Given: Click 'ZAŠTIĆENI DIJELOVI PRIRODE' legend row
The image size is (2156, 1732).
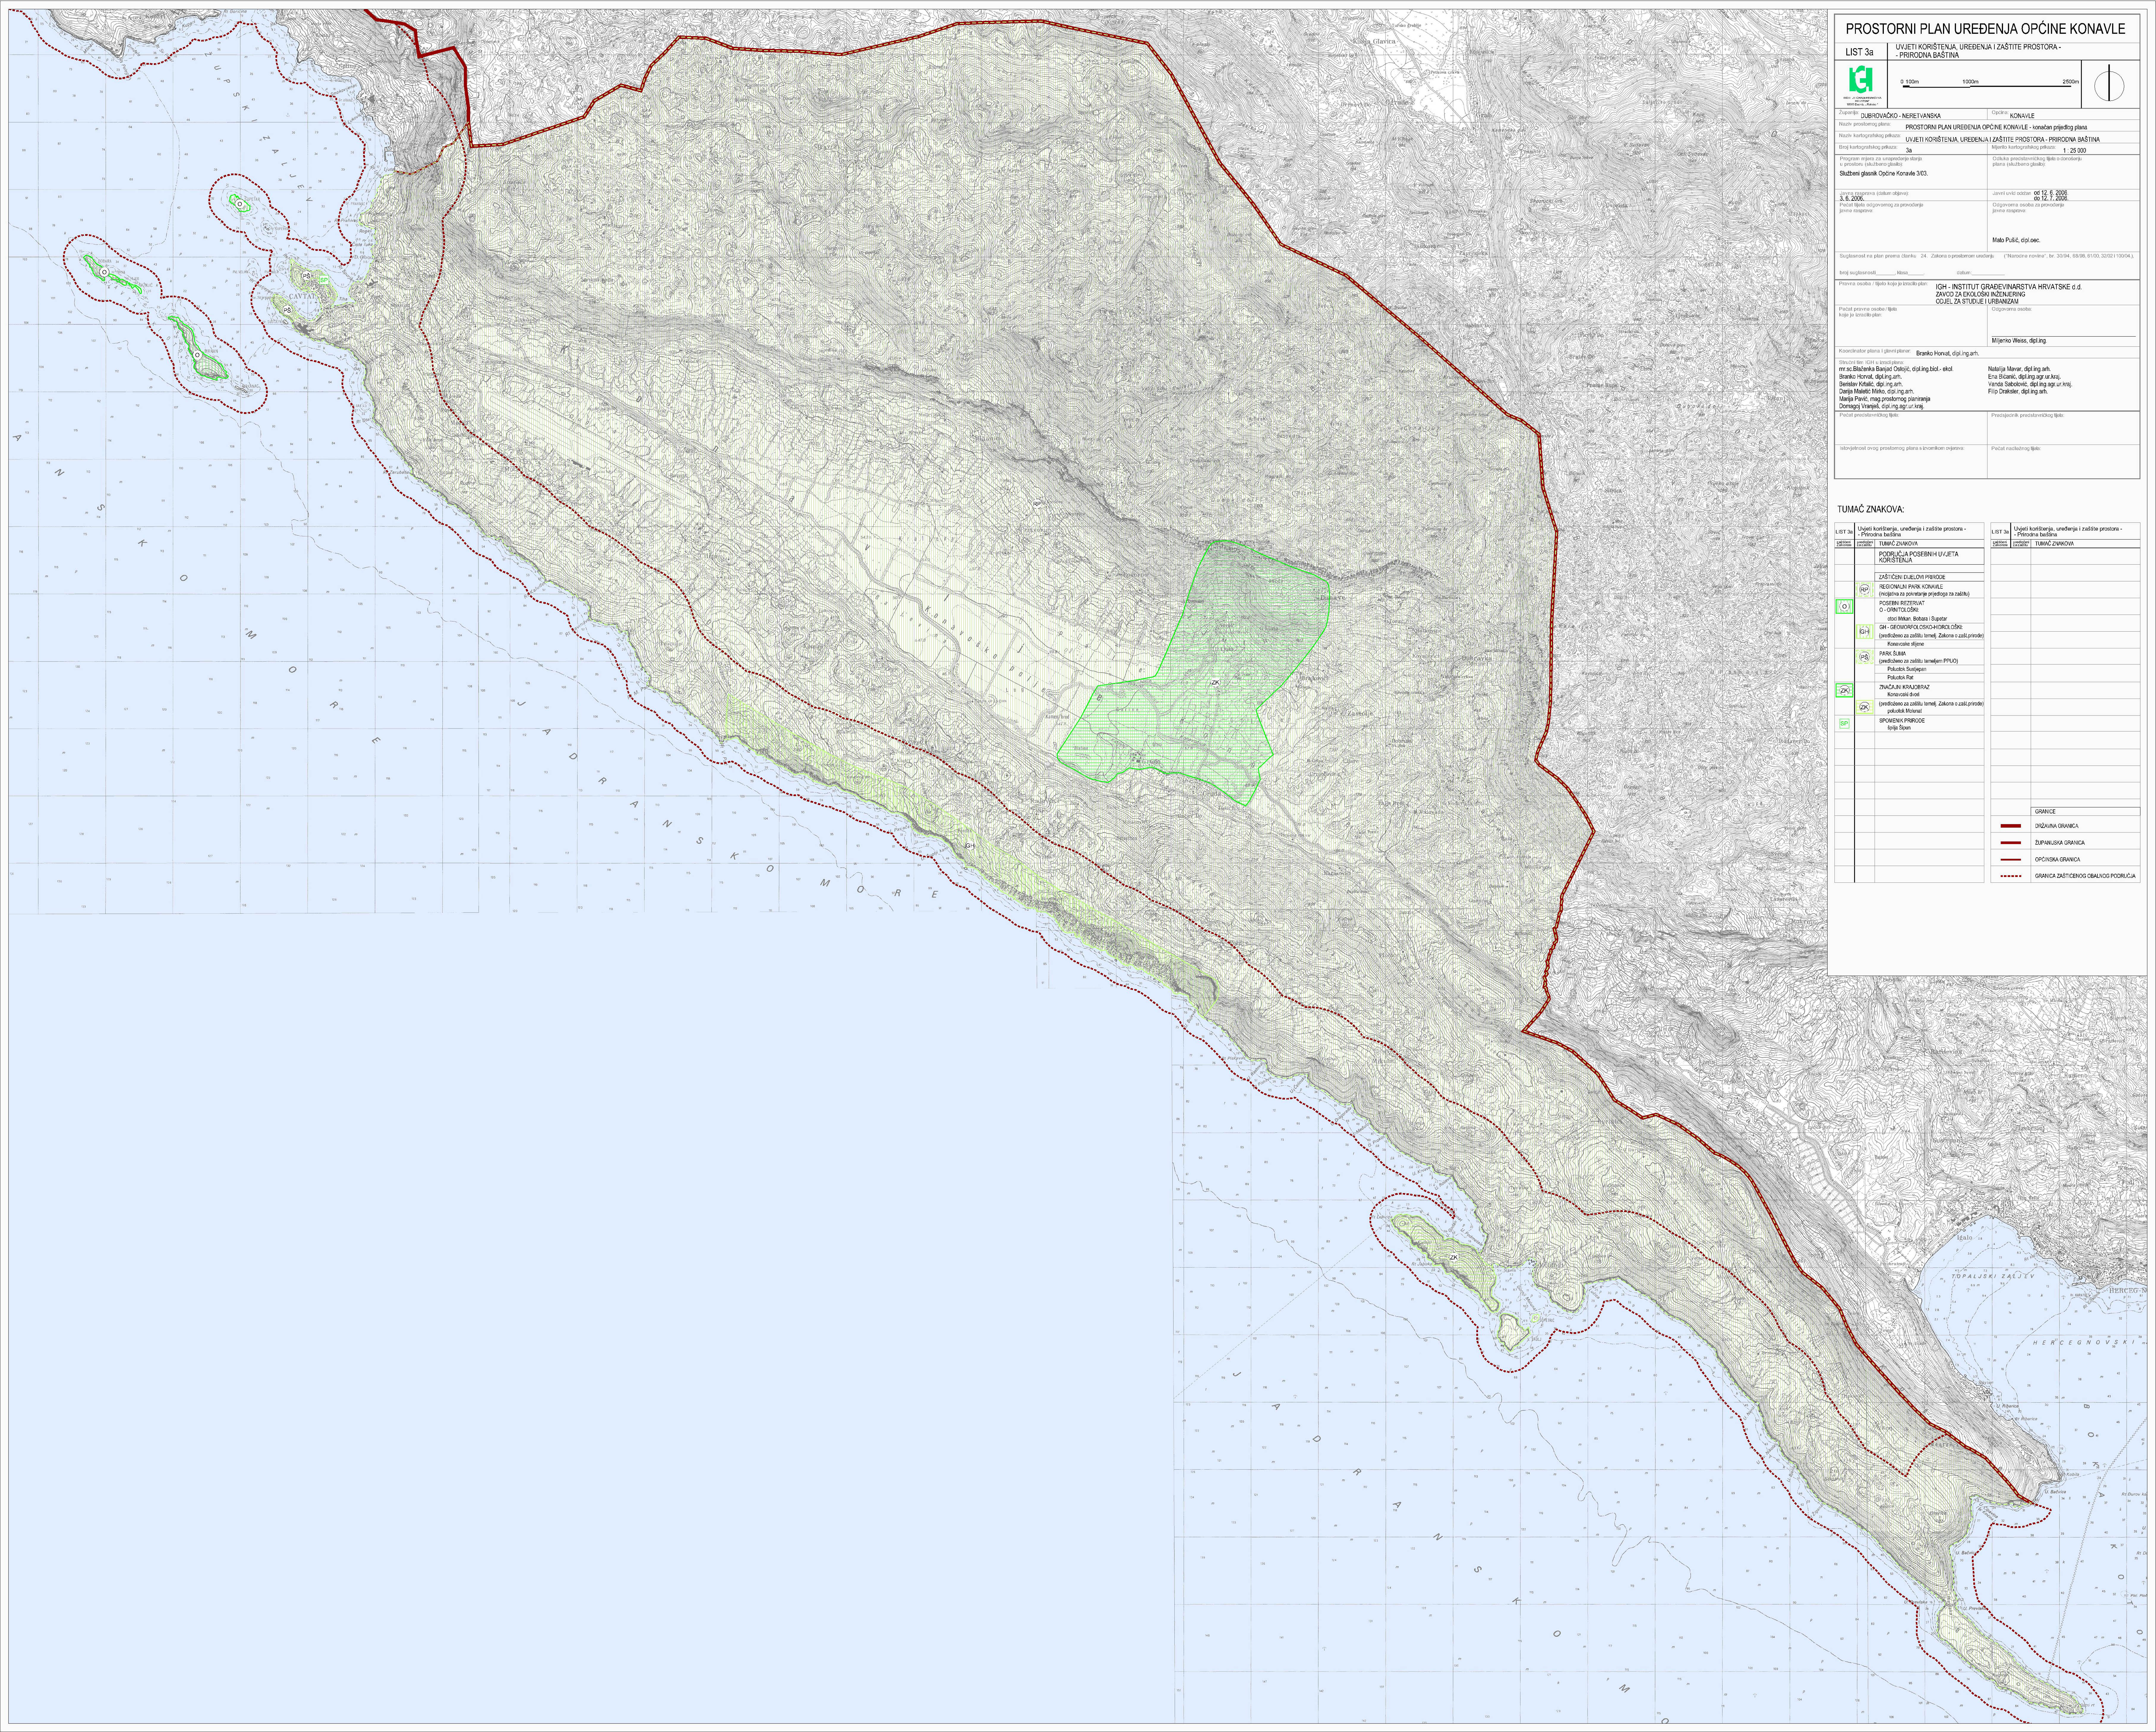Looking at the screenshot, I should 1912,577.
